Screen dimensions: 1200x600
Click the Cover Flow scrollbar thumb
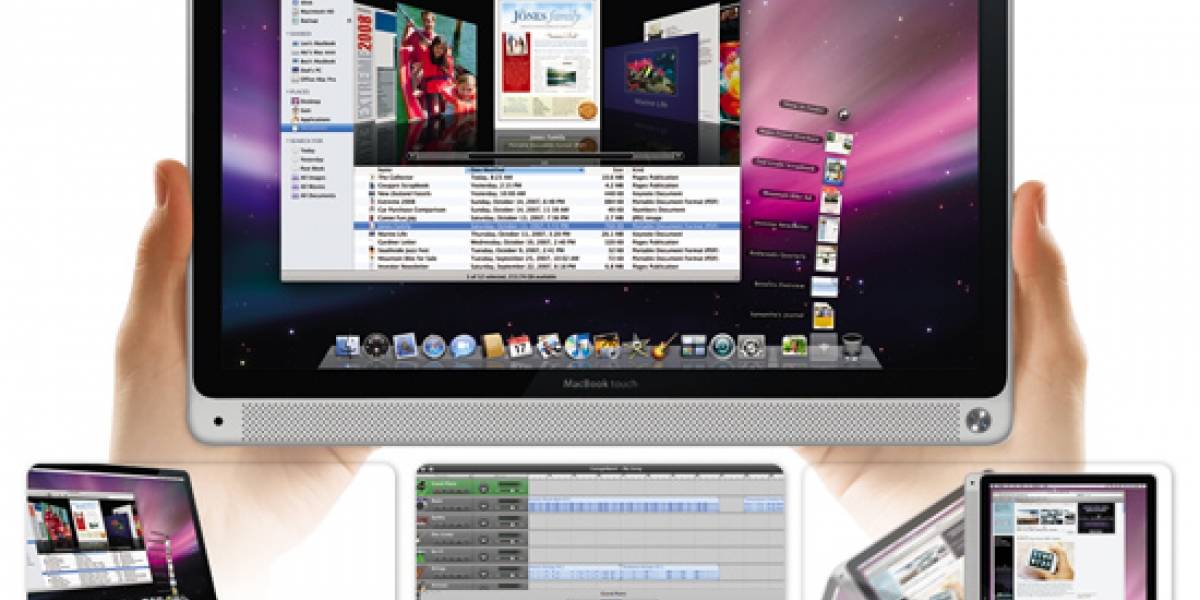pos(551,156)
